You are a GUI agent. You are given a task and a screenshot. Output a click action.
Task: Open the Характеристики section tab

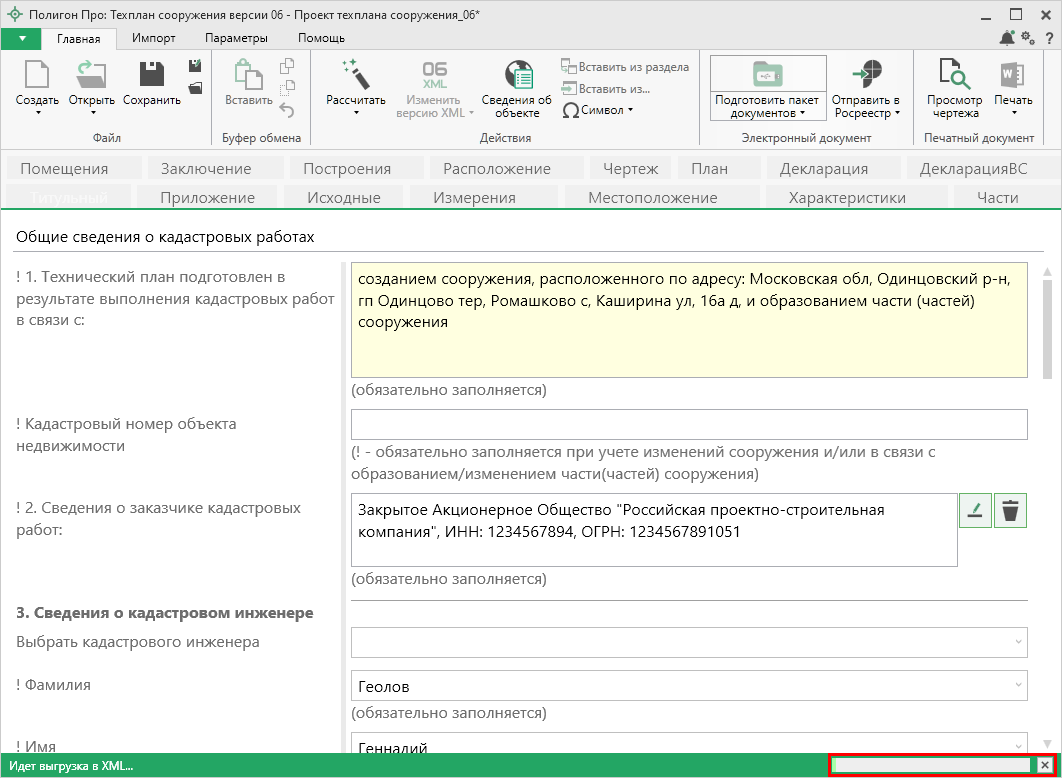click(x=847, y=198)
